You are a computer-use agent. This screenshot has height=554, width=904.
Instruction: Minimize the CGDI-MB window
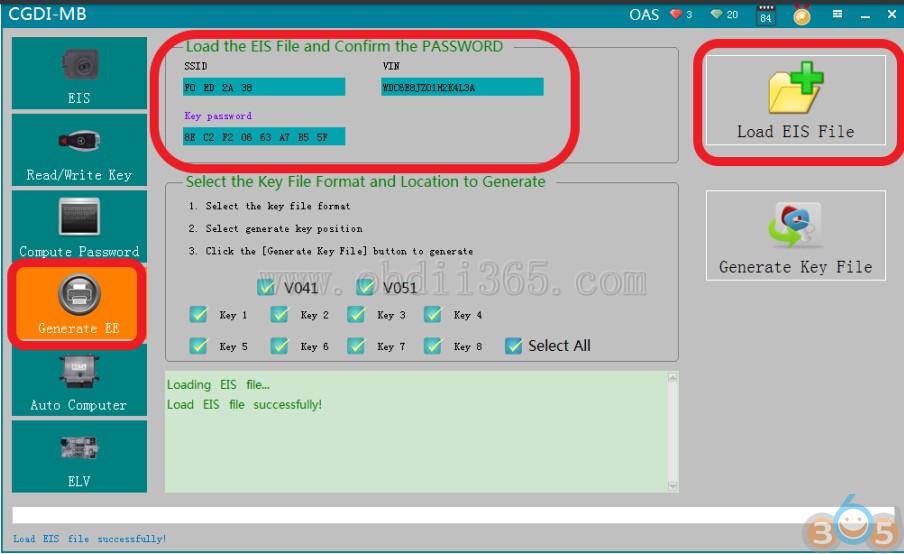point(865,15)
